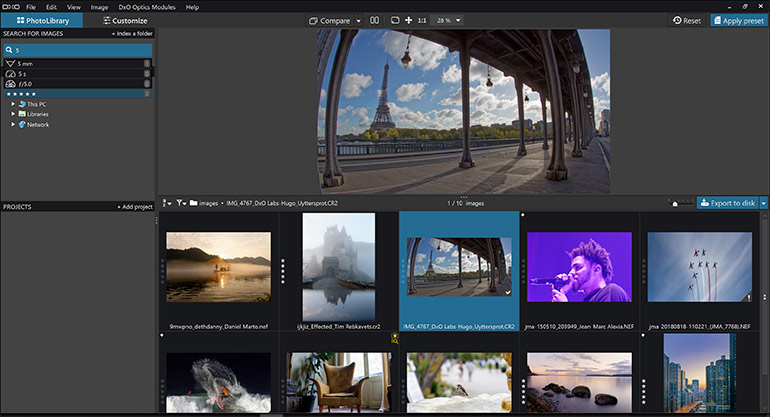
Task: Open the filter funnel icon in browser bar
Action: click(181, 203)
